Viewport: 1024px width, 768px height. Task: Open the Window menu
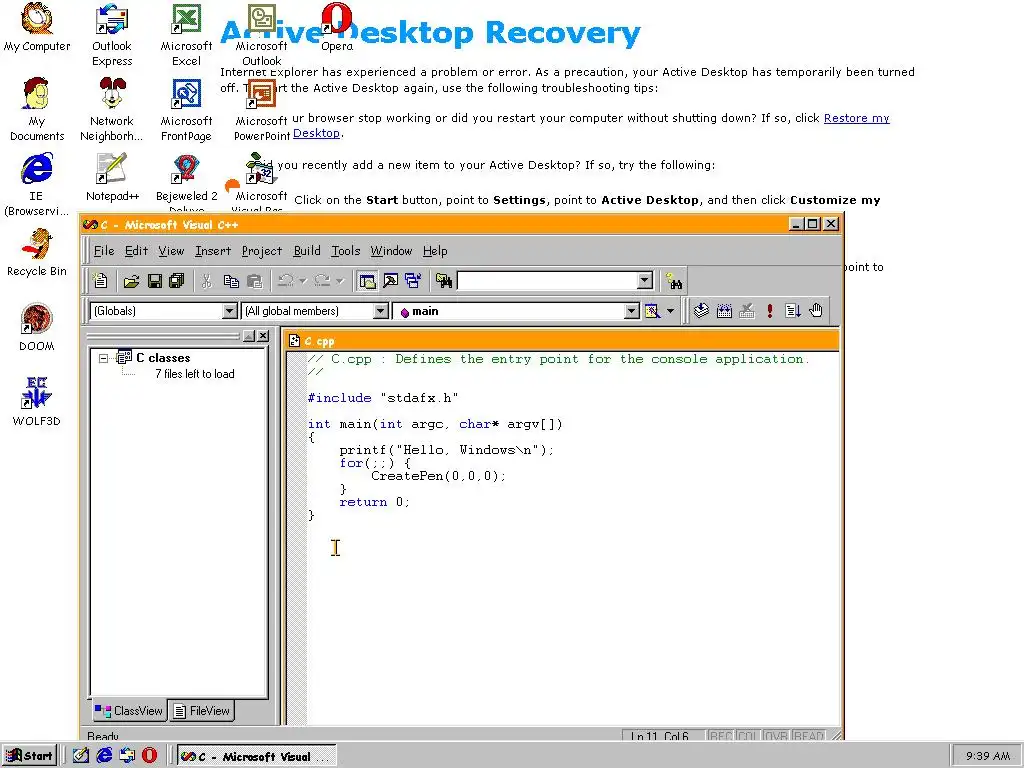pyautogui.click(x=391, y=251)
